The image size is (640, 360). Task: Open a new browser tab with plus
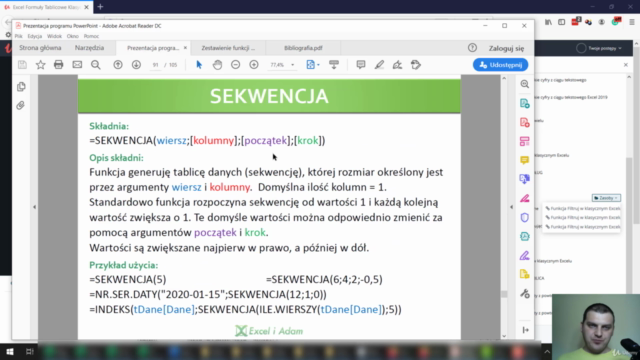coord(100,7)
